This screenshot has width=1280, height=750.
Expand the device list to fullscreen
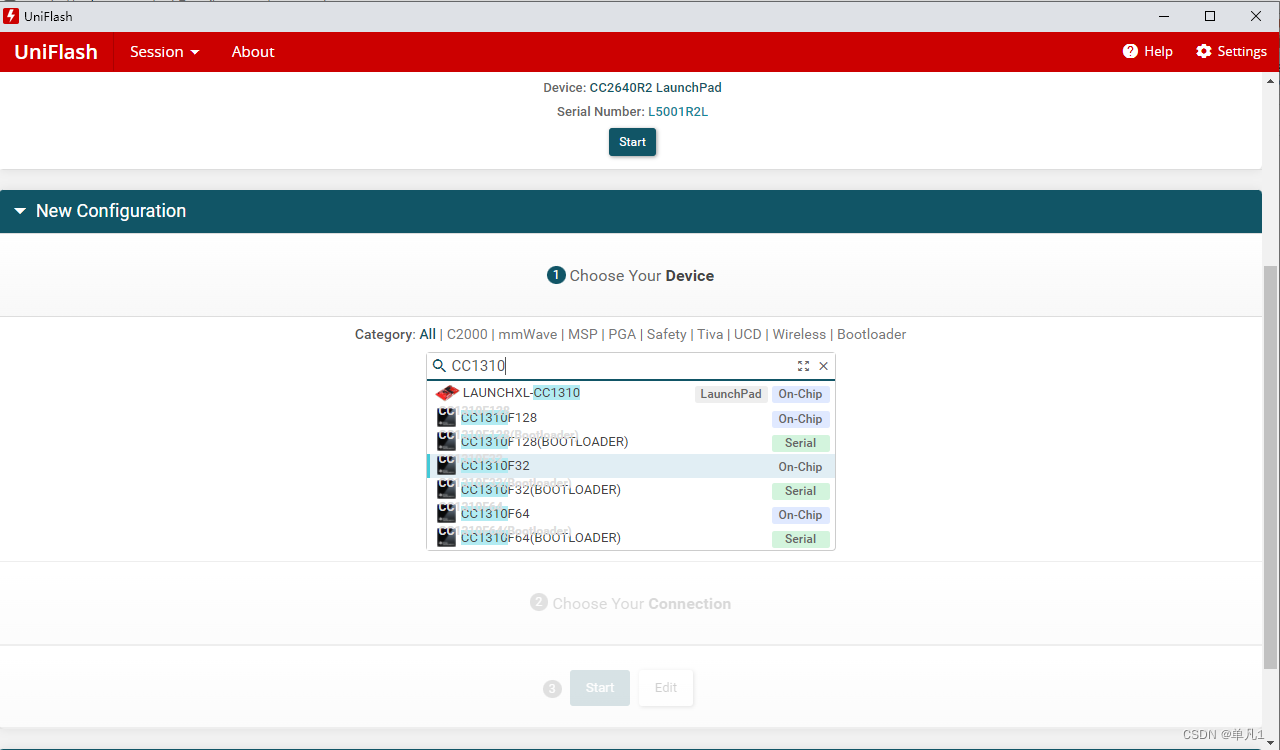point(803,366)
